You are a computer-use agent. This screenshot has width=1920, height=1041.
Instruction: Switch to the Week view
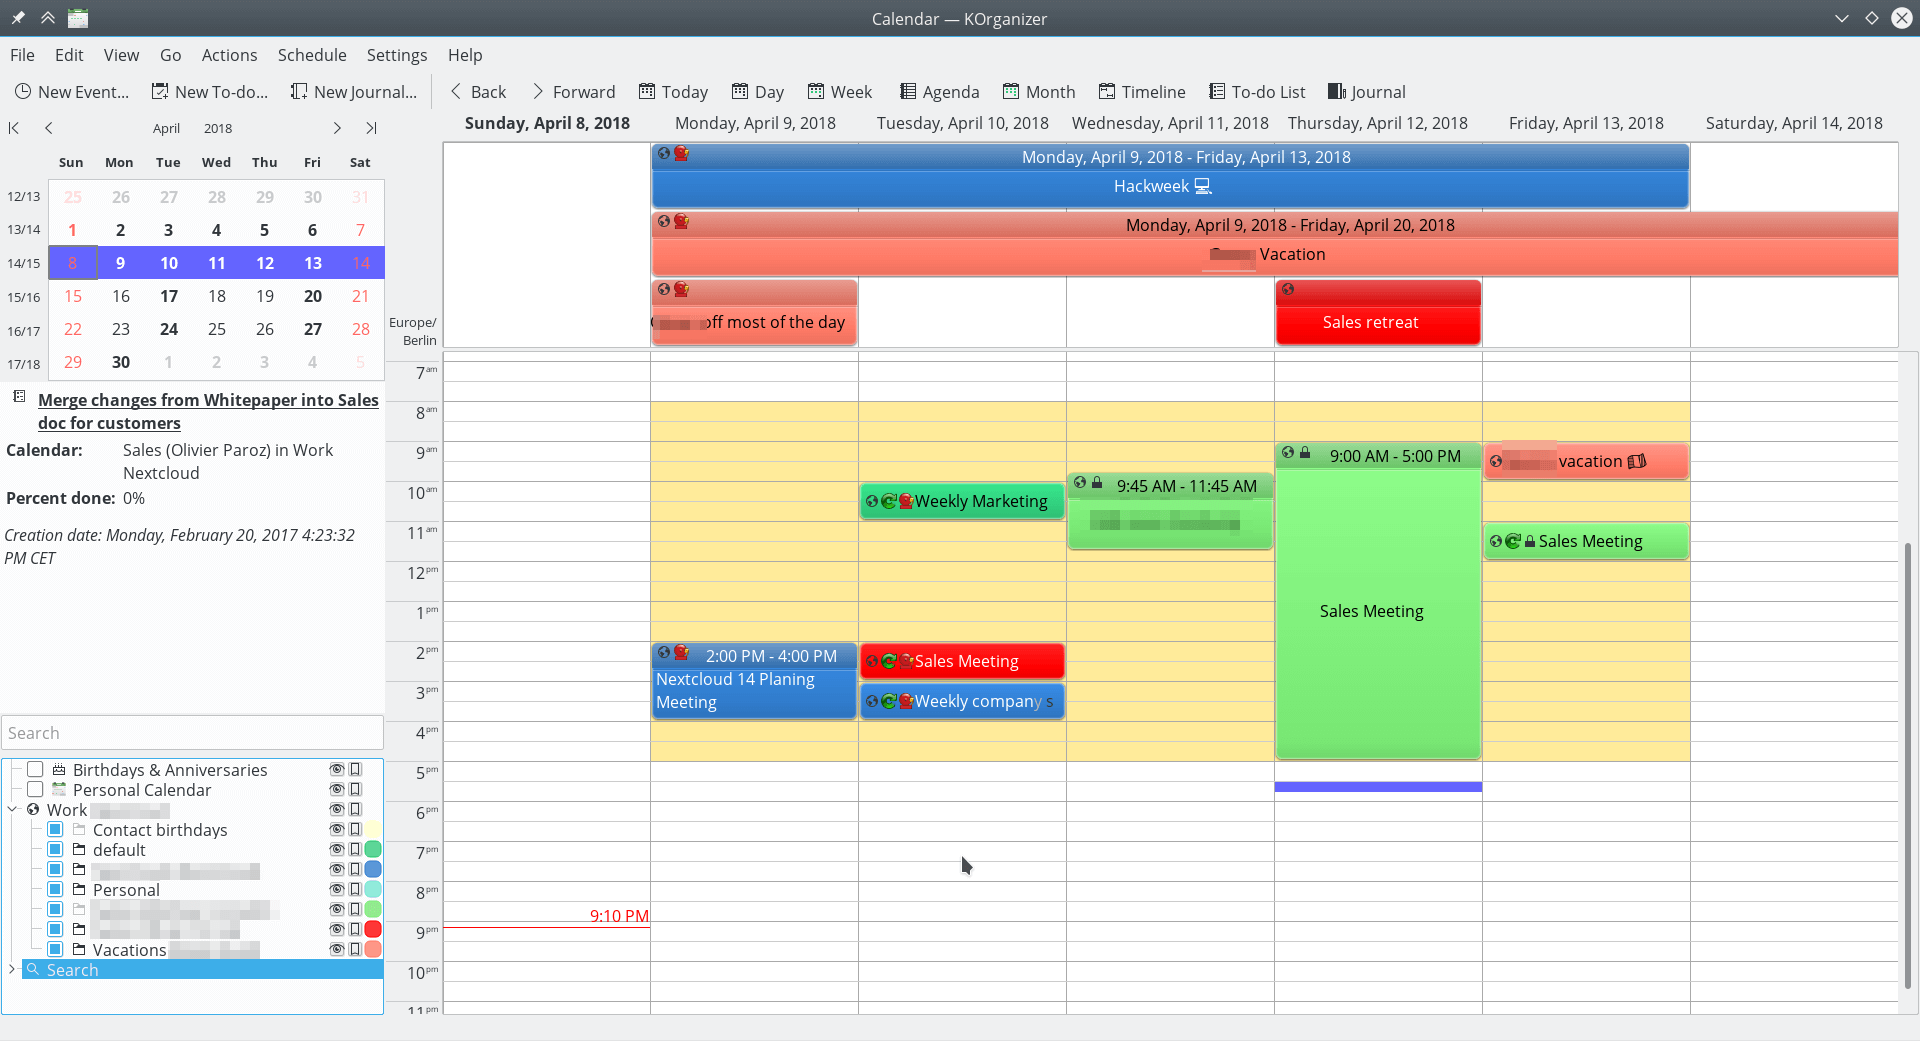tap(840, 91)
